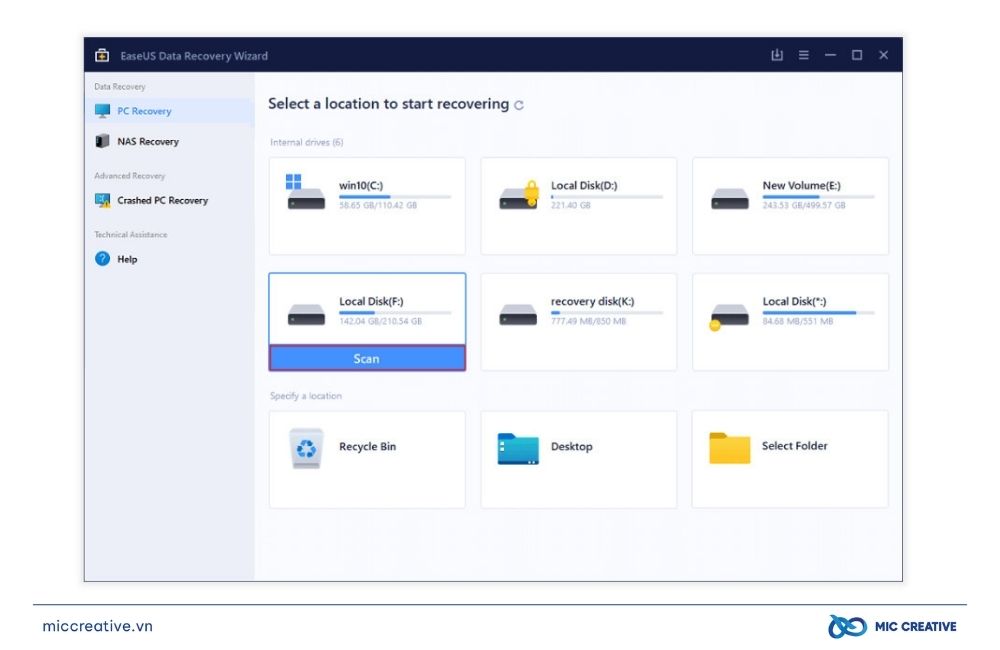The width and height of the screenshot is (1000, 650).
Task: Open Help in the sidebar
Action: [x=169, y=259]
